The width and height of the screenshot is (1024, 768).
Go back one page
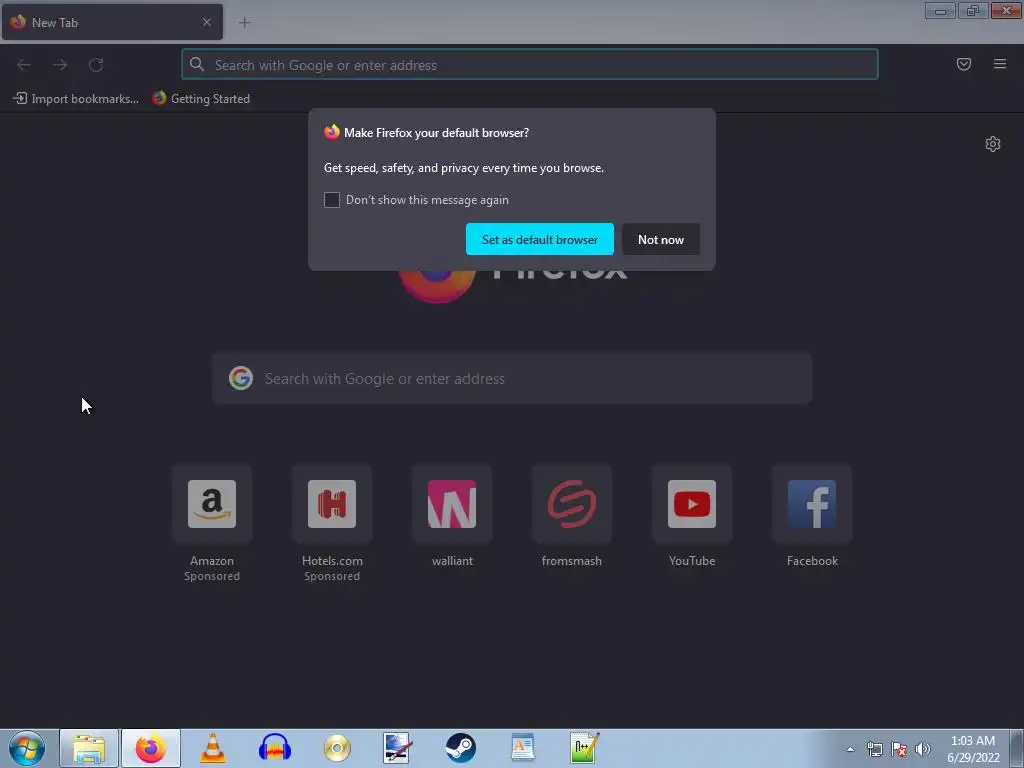24,65
